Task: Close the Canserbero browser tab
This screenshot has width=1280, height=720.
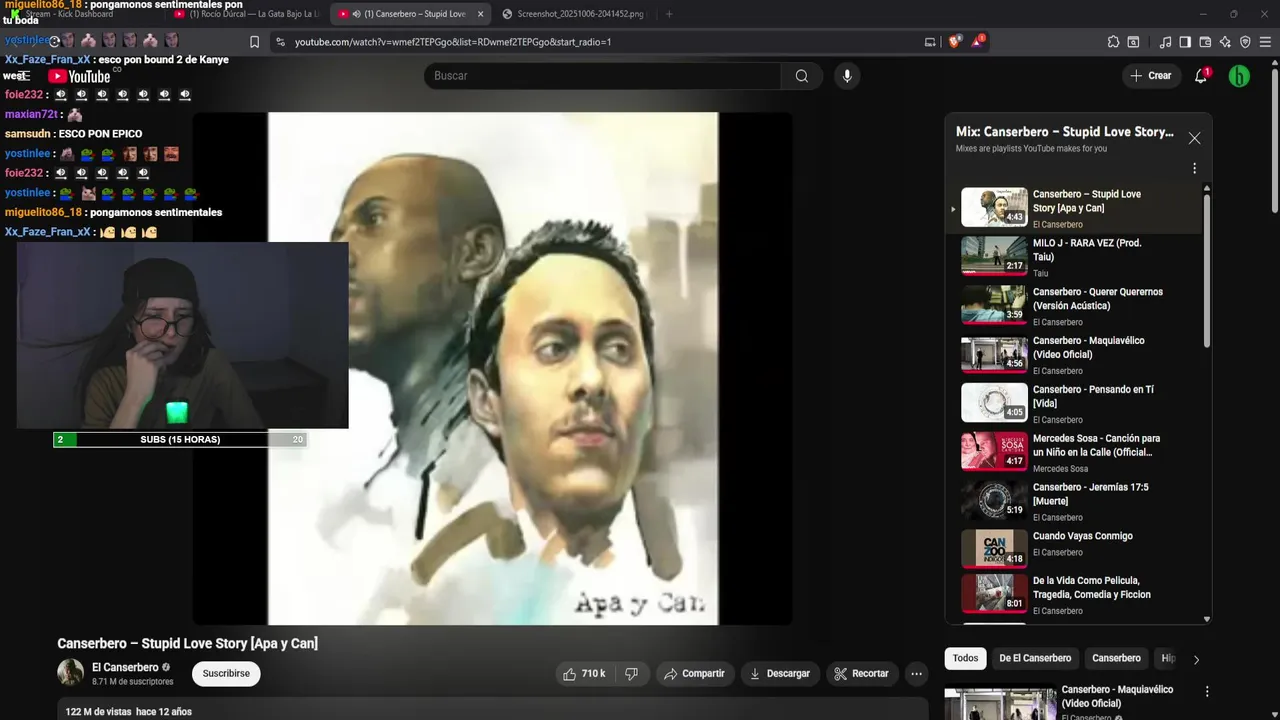Action: click(480, 14)
